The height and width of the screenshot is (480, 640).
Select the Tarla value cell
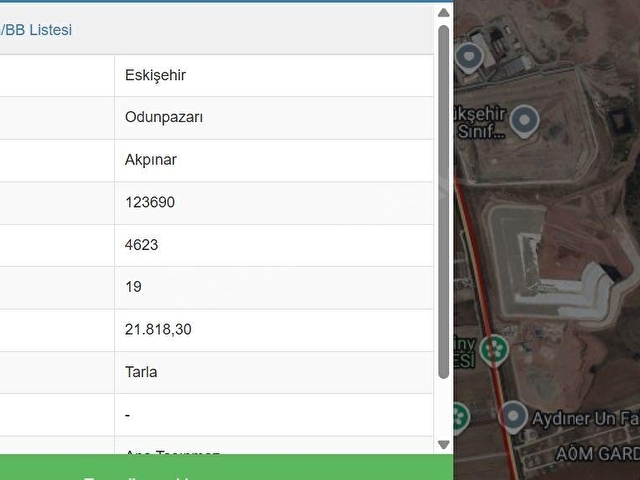(x=274, y=373)
